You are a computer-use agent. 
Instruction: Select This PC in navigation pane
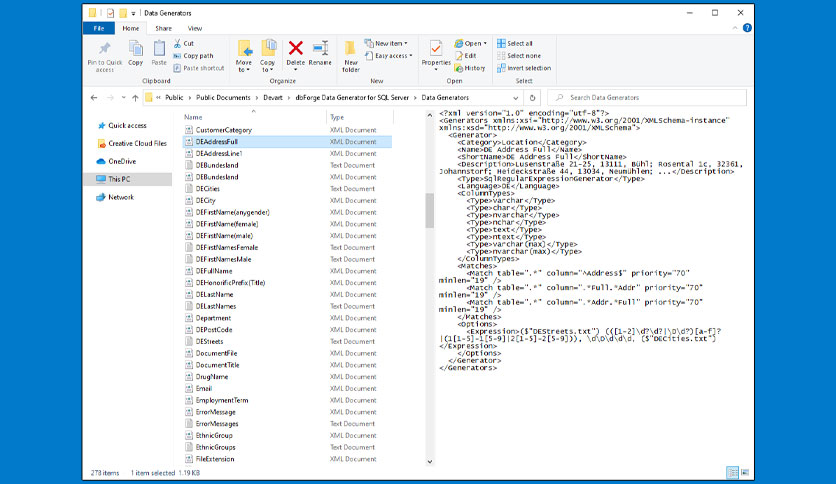click(128, 179)
